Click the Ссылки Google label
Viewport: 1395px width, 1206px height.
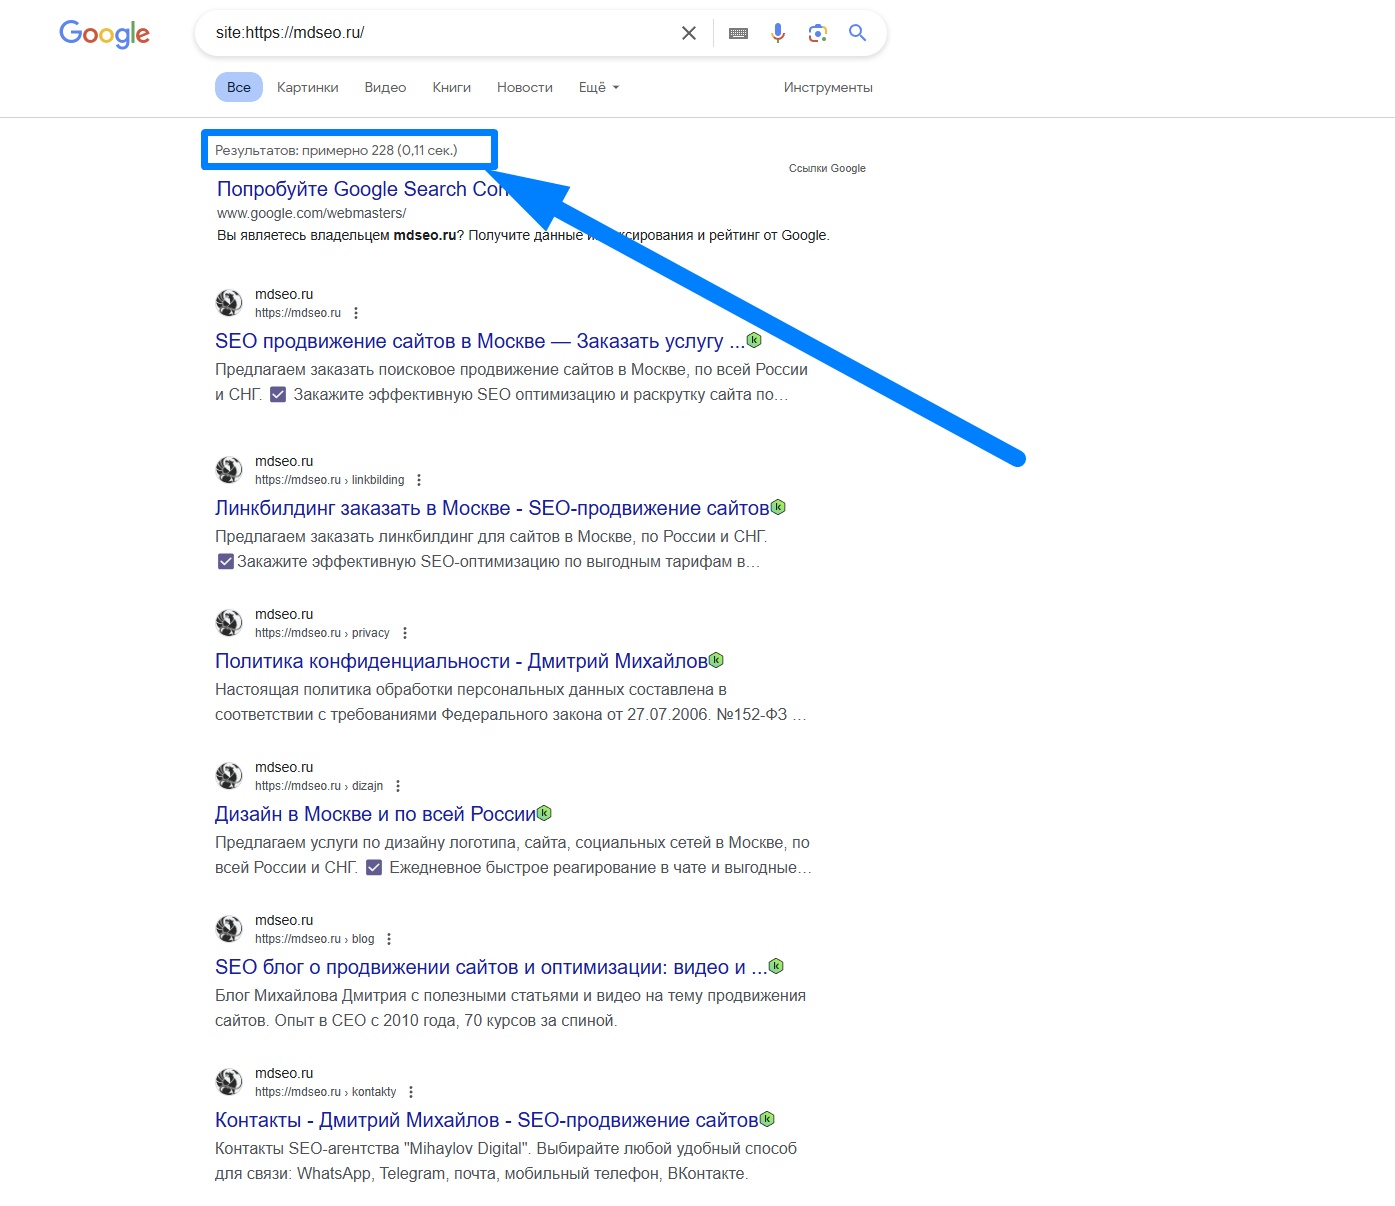pos(827,168)
